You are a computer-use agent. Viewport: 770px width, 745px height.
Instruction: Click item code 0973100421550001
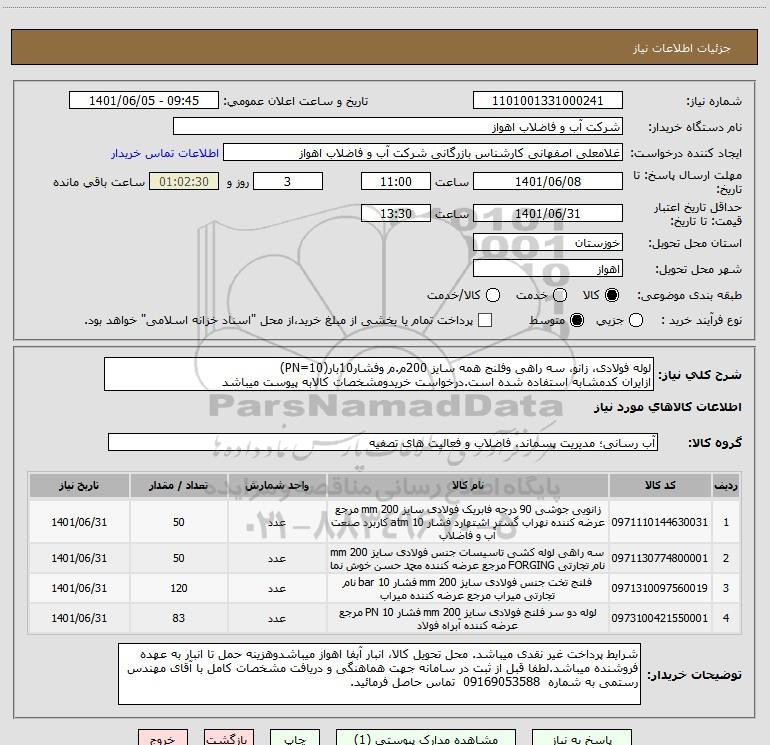[x=660, y=618]
